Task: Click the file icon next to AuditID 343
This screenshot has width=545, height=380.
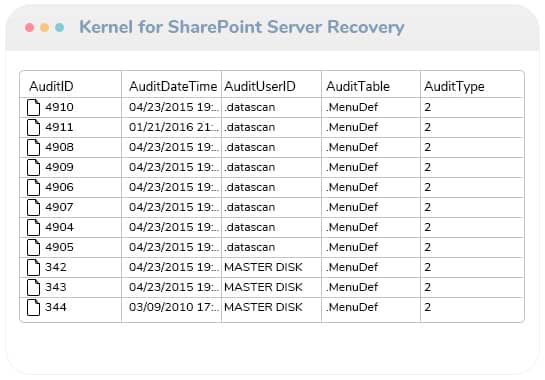Action: coord(33,287)
